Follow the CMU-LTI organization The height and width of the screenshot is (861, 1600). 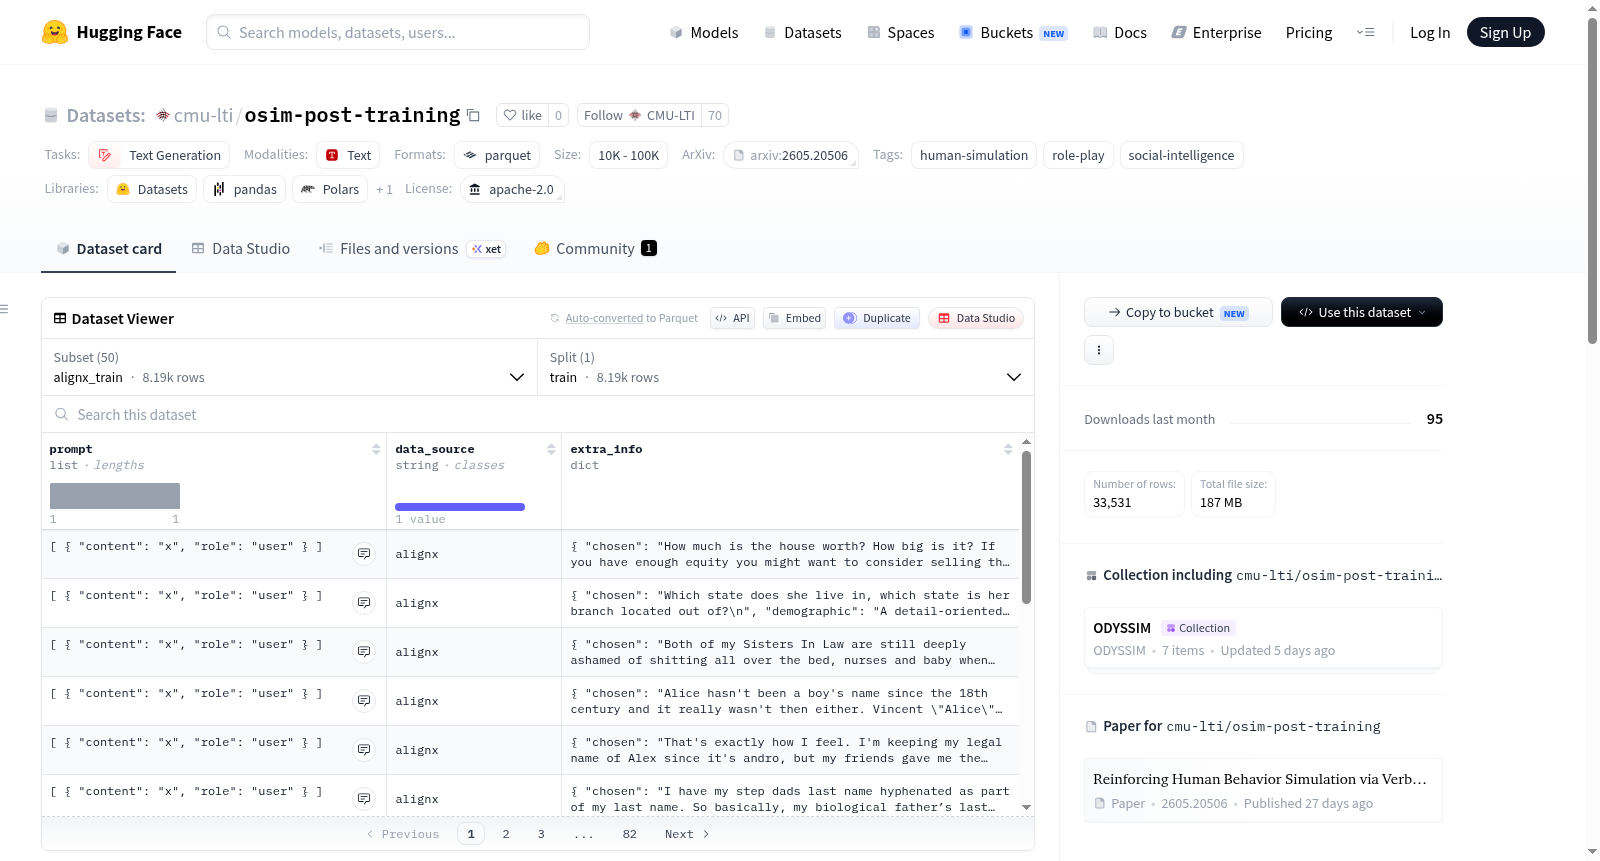click(x=639, y=116)
